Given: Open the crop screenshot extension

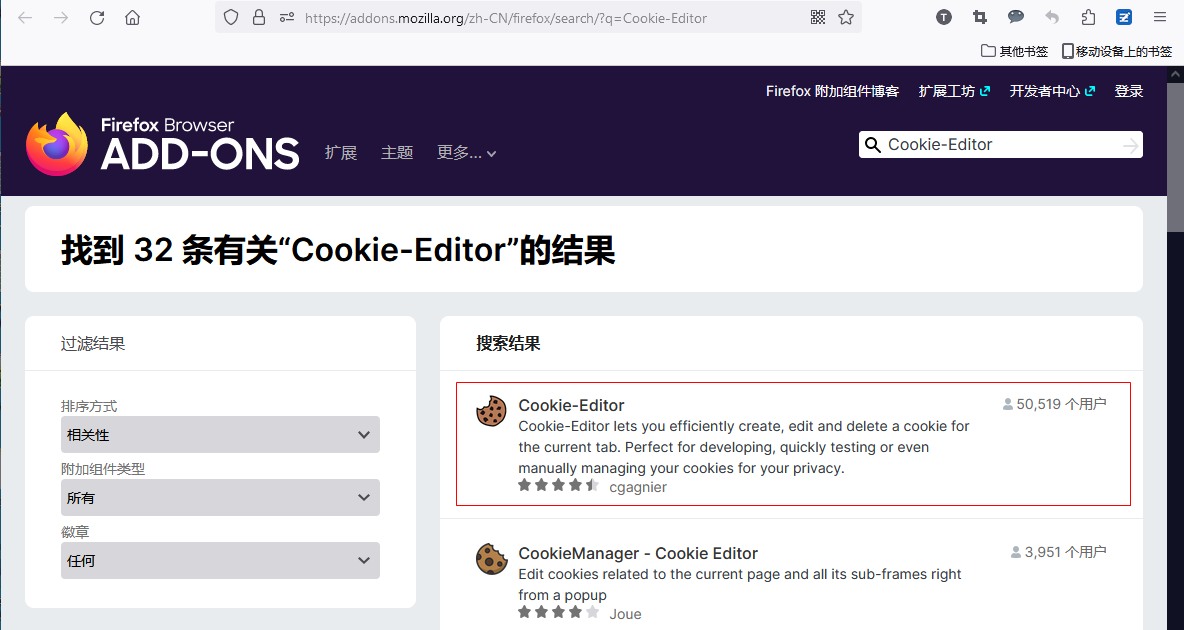Looking at the screenshot, I should (979, 17).
